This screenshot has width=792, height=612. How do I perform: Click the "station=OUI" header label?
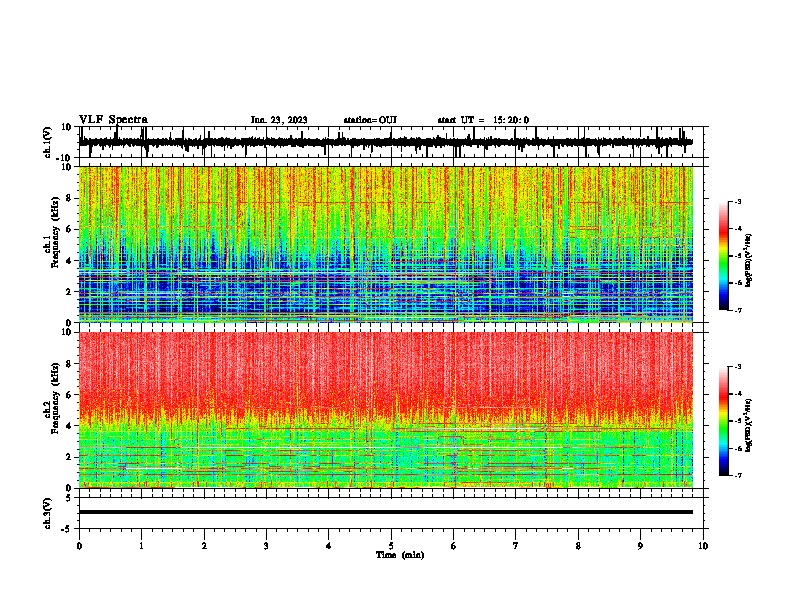pyautogui.click(x=370, y=120)
